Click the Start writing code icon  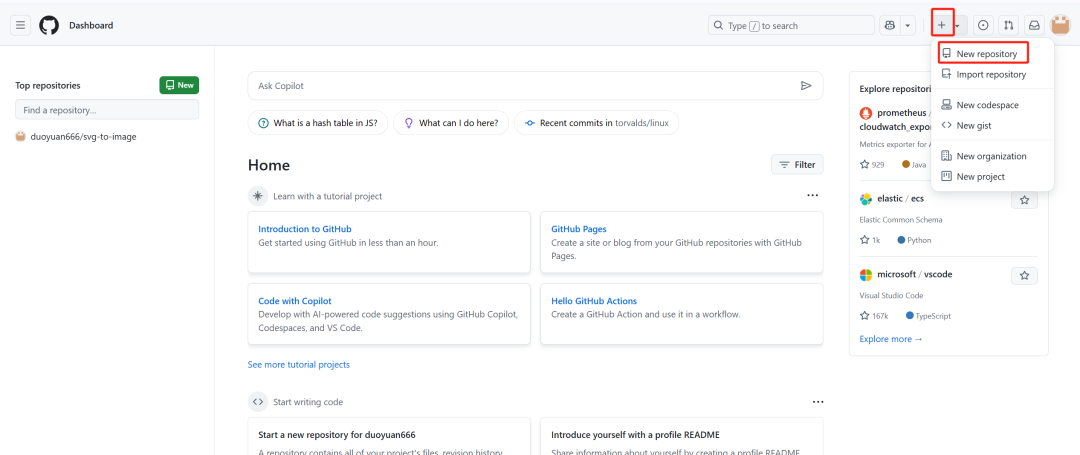(x=258, y=402)
